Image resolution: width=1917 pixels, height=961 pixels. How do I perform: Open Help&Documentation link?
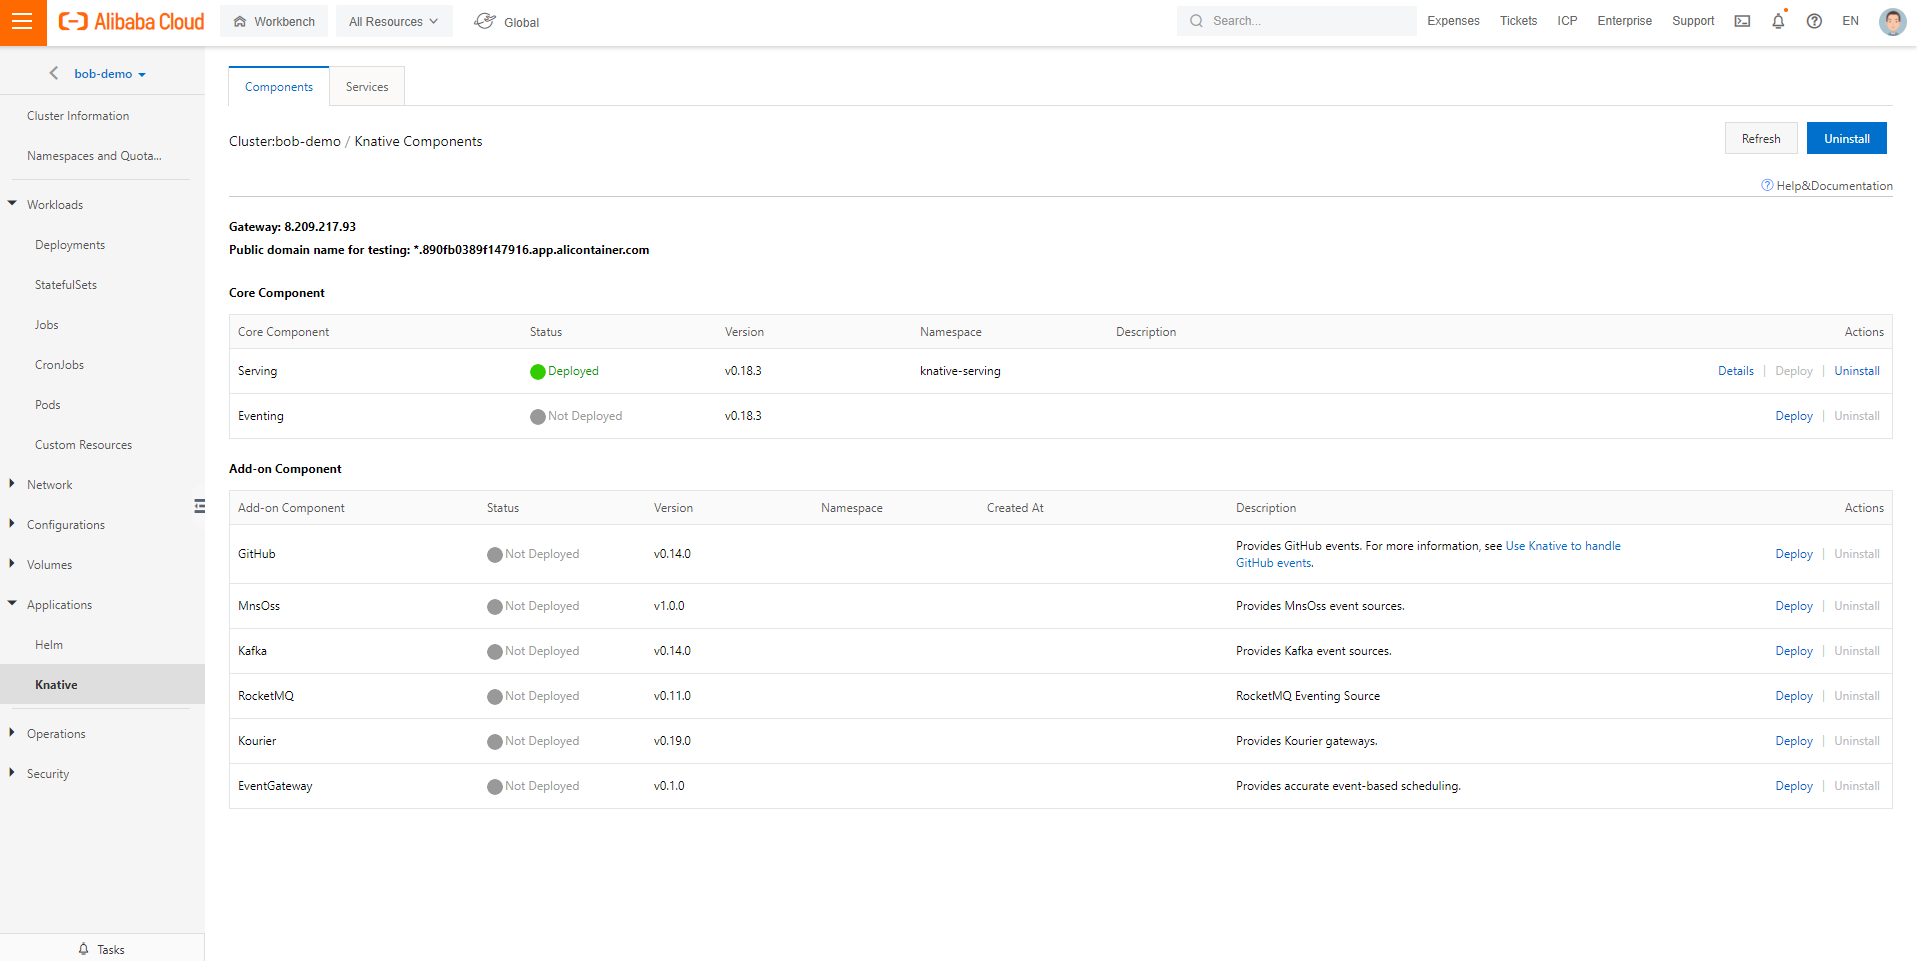[1827, 186]
